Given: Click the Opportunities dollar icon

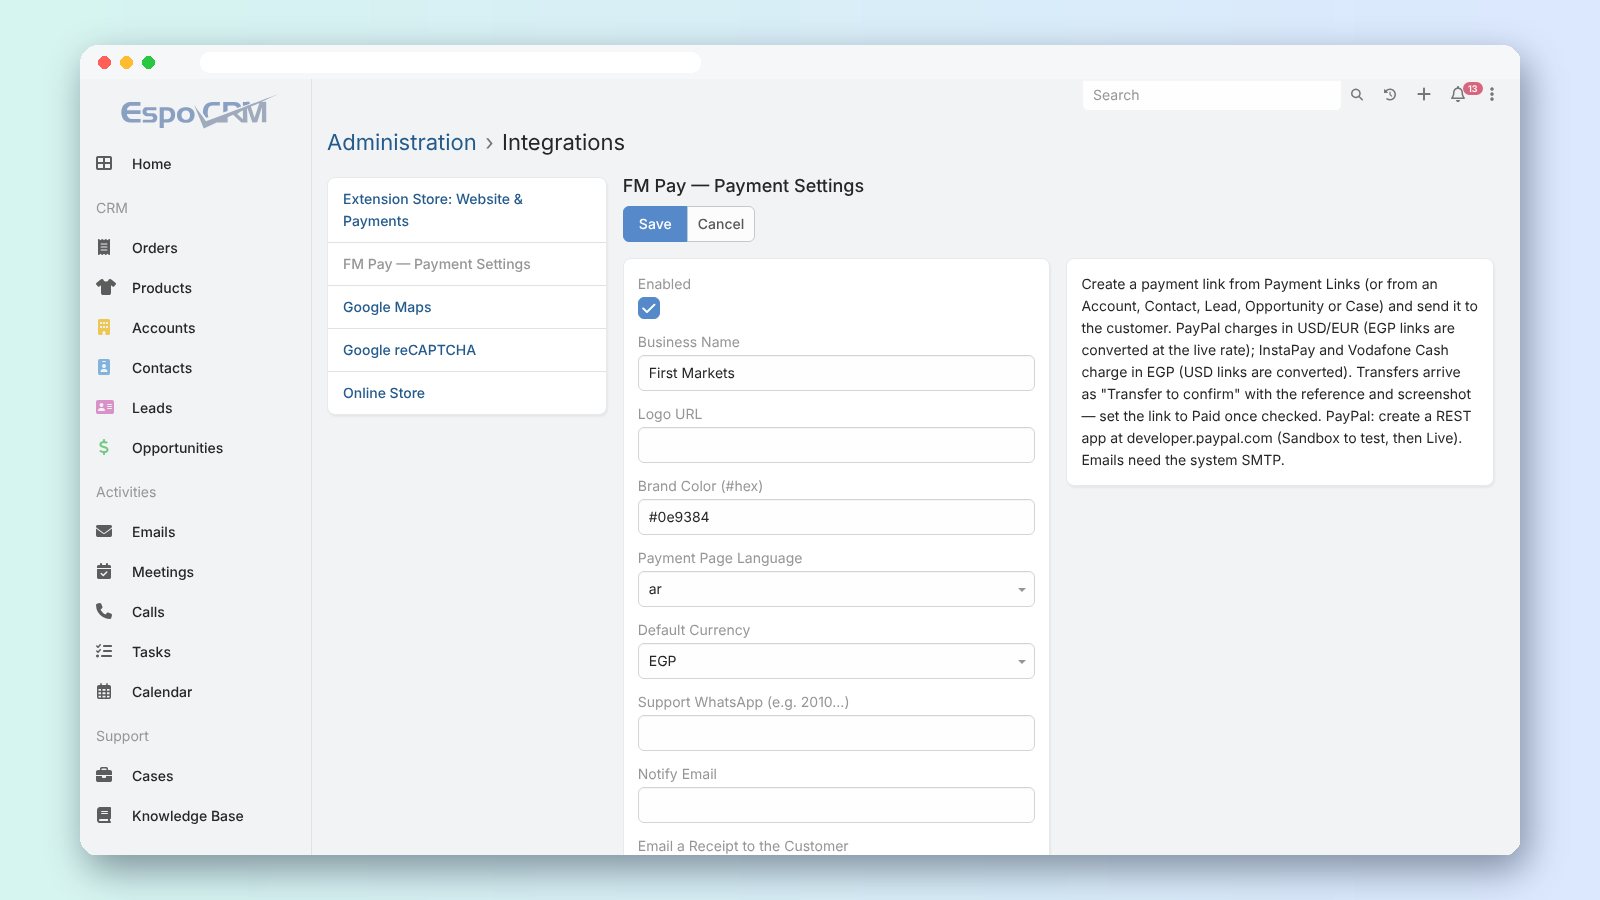Looking at the screenshot, I should (104, 447).
